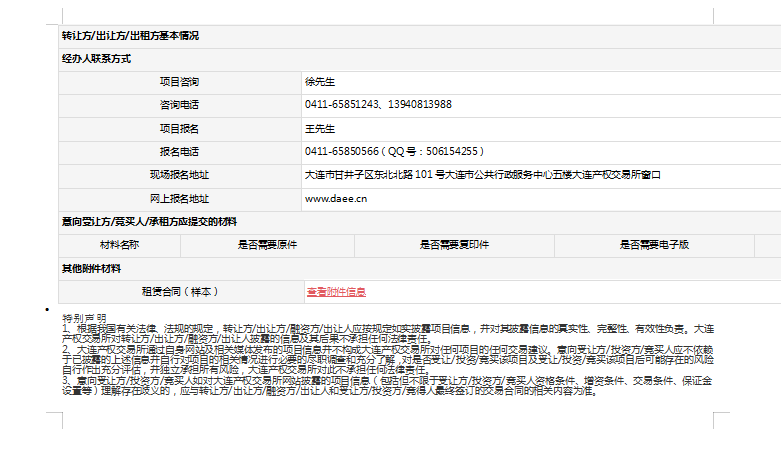Screen dimensions: 781x450
Task: Click the 特别声明 heading text
Action: click(x=82, y=317)
